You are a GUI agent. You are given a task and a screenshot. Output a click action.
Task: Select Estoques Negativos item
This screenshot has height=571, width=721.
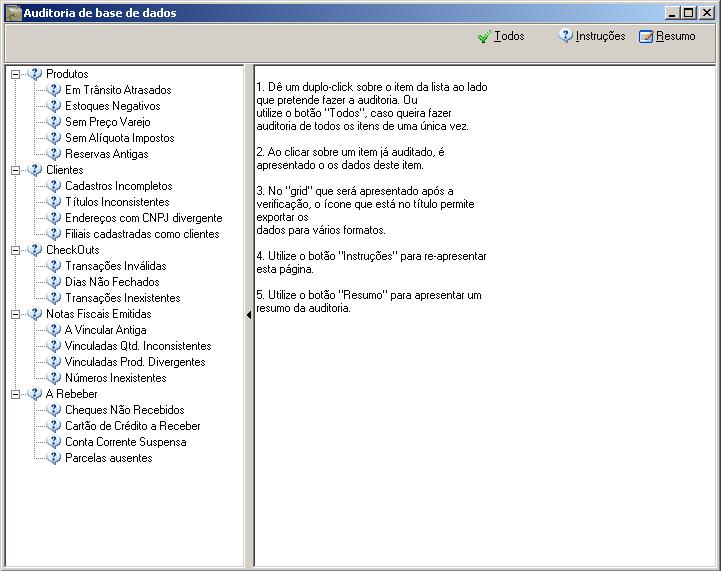tap(113, 106)
